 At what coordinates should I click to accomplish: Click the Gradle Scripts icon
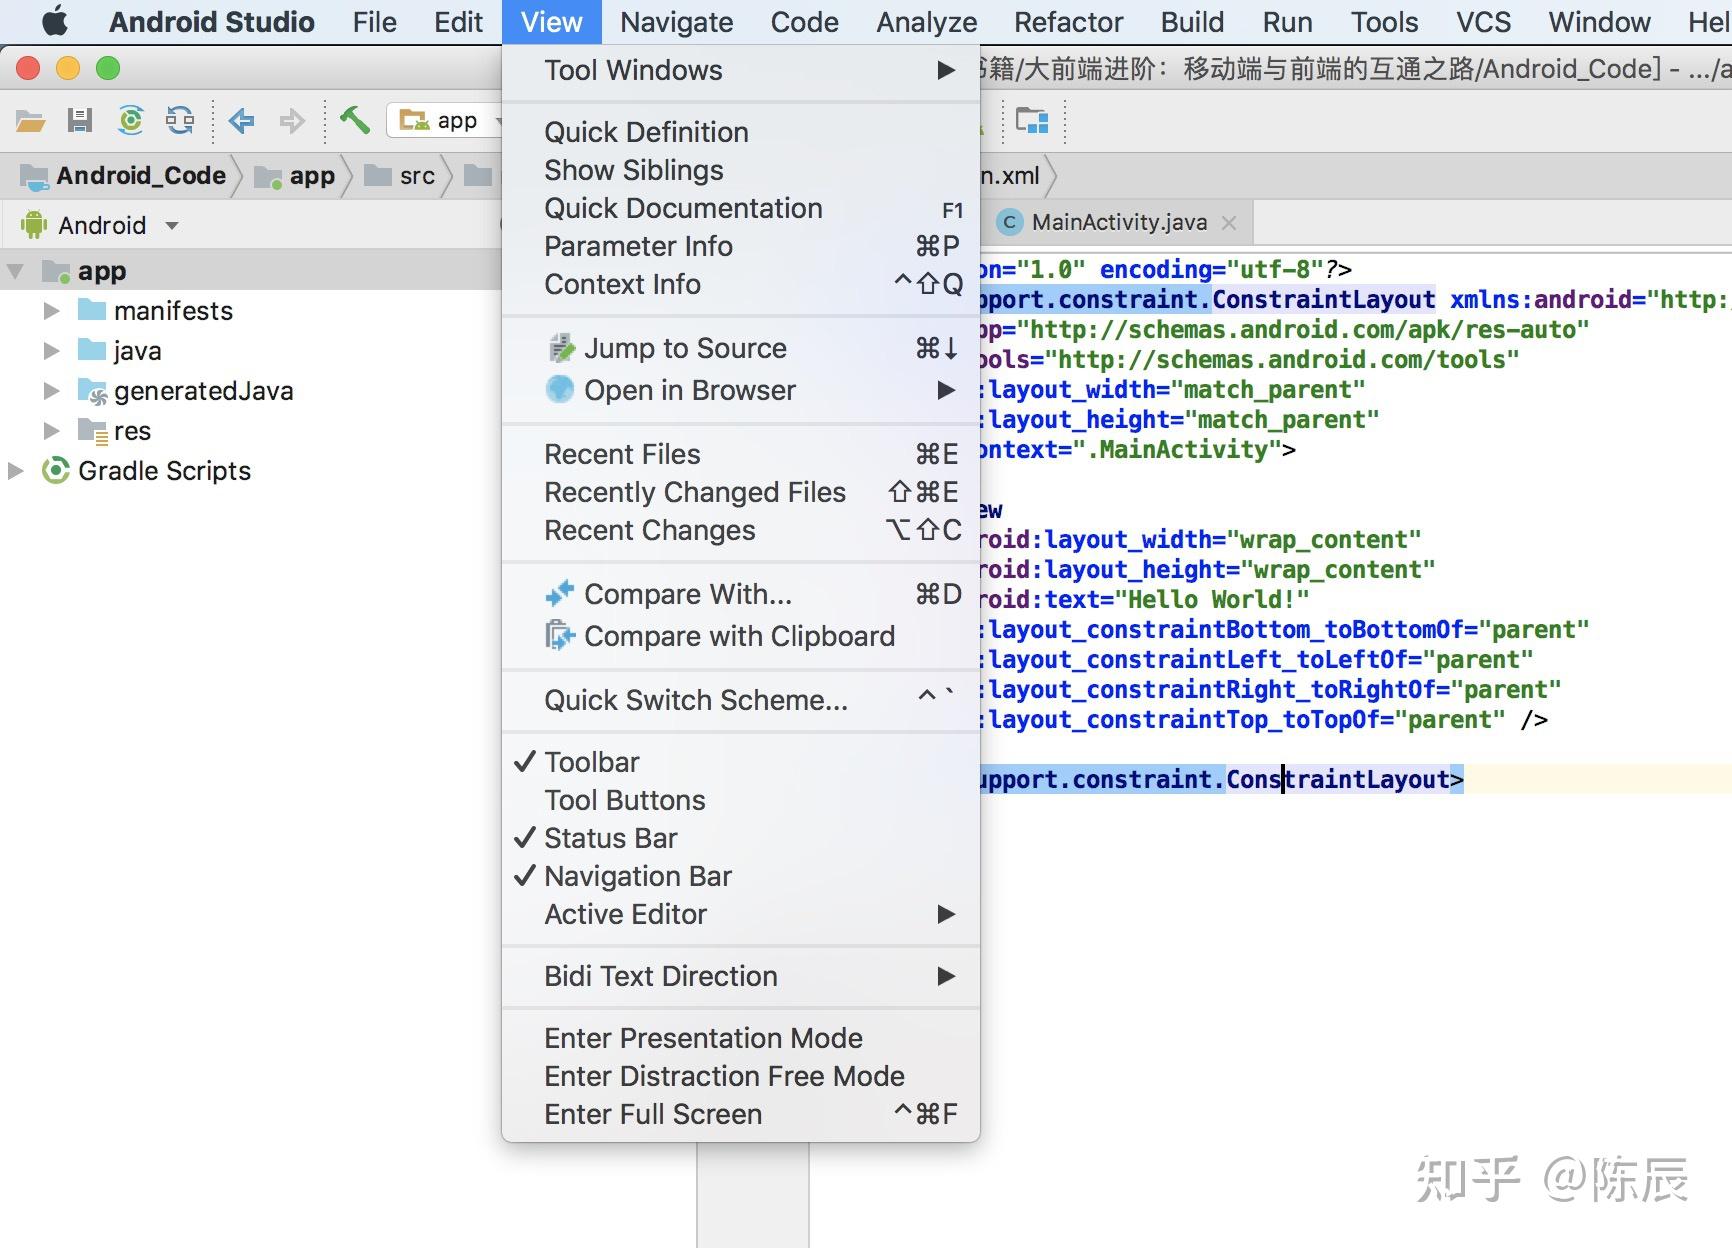56,470
